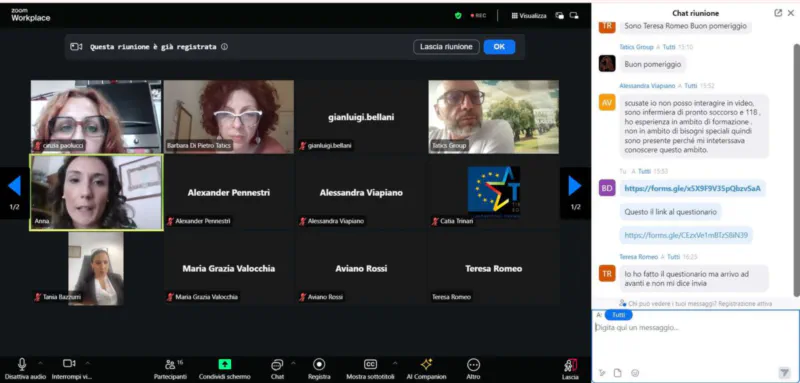Attach a file in chat
800x383 pixels.
(617, 373)
